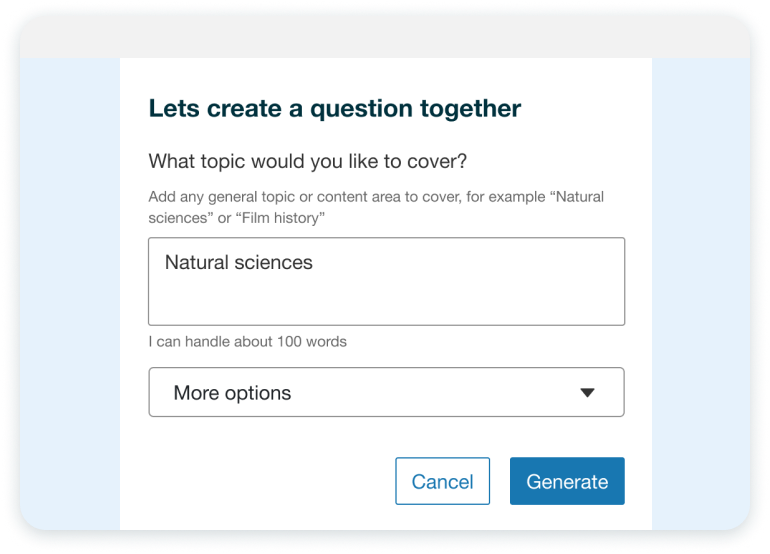
Task: Click the 'Natural sciences' example in the helper text
Action: [x=376, y=207]
